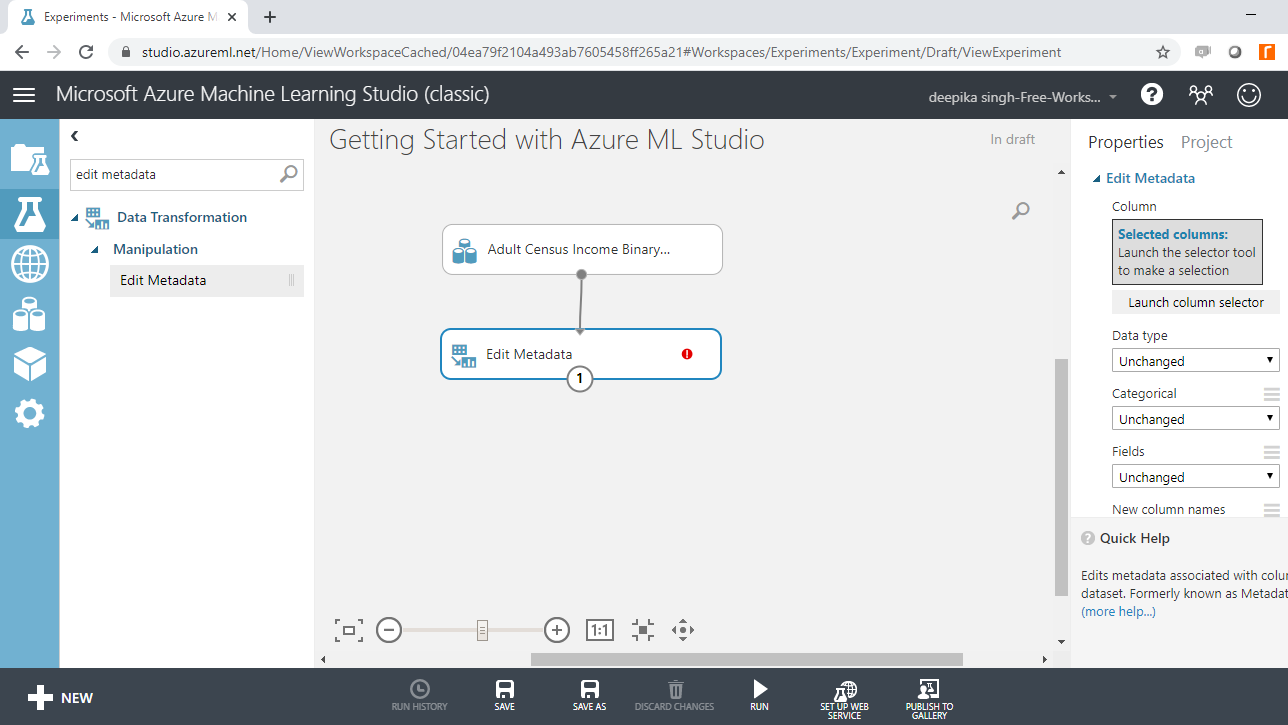Select Edit Metadata in module list
This screenshot has height=725, width=1288.
coord(206,281)
